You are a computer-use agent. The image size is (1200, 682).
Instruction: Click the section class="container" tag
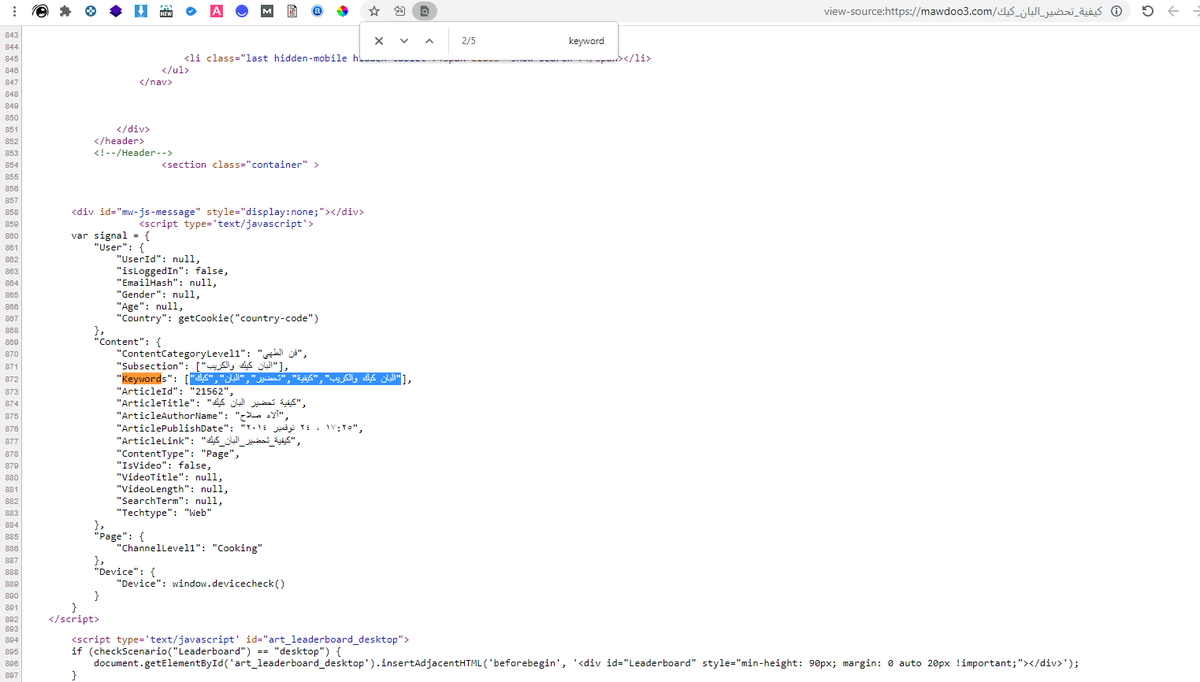click(x=239, y=165)
